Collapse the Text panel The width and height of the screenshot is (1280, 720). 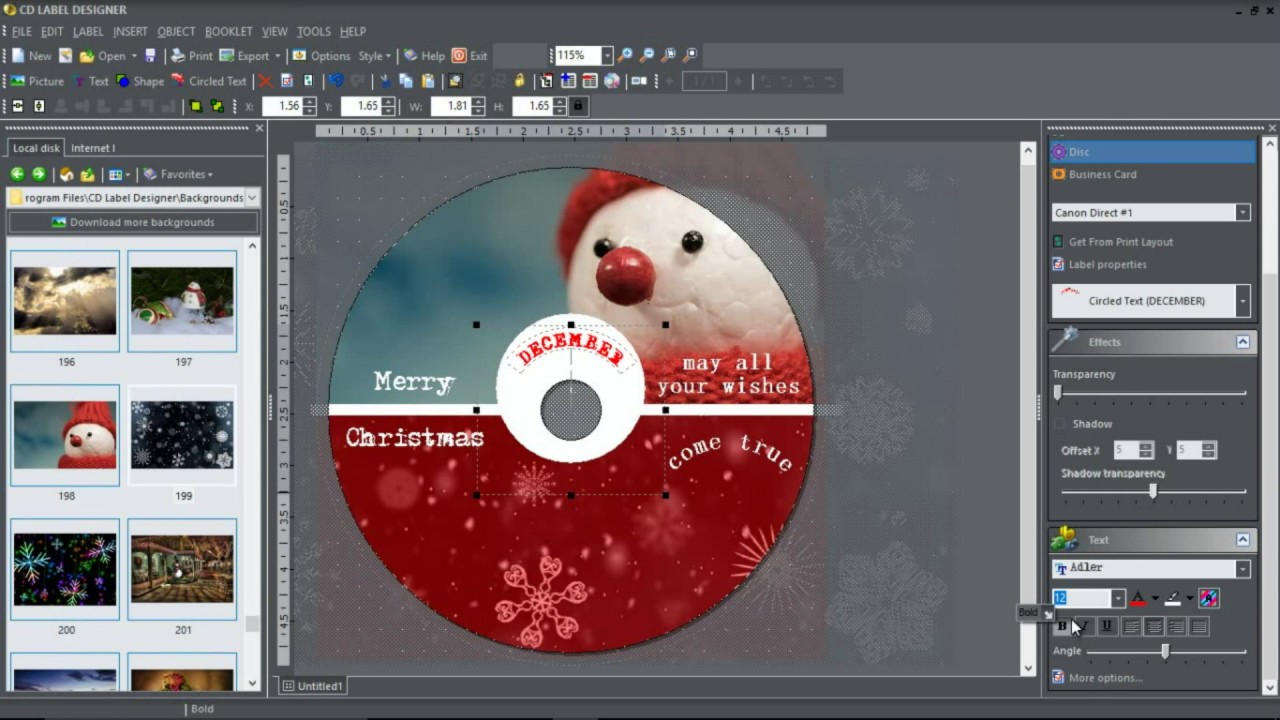(1242, 540)
